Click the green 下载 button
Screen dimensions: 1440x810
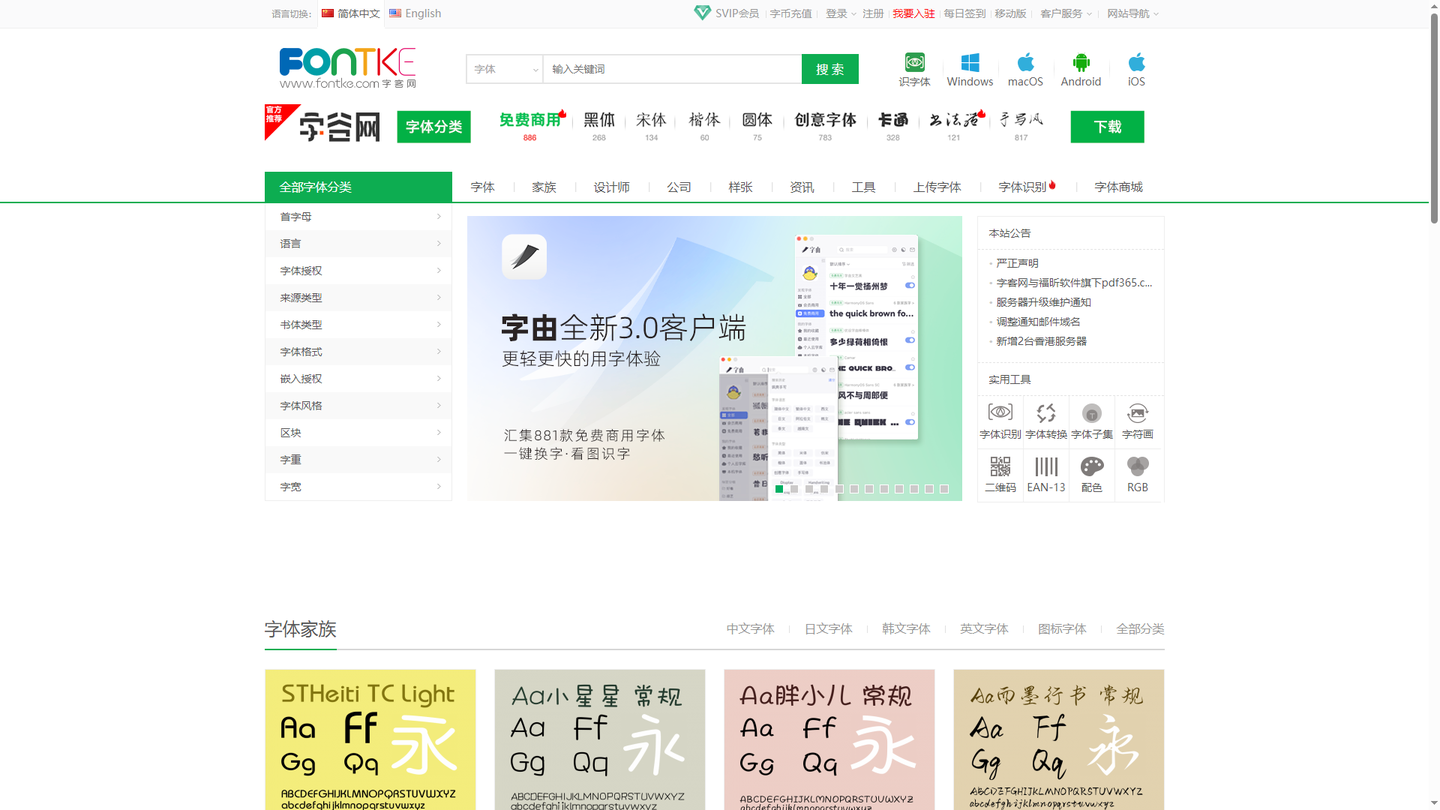pyautogui.click(x=1107, y=127)
